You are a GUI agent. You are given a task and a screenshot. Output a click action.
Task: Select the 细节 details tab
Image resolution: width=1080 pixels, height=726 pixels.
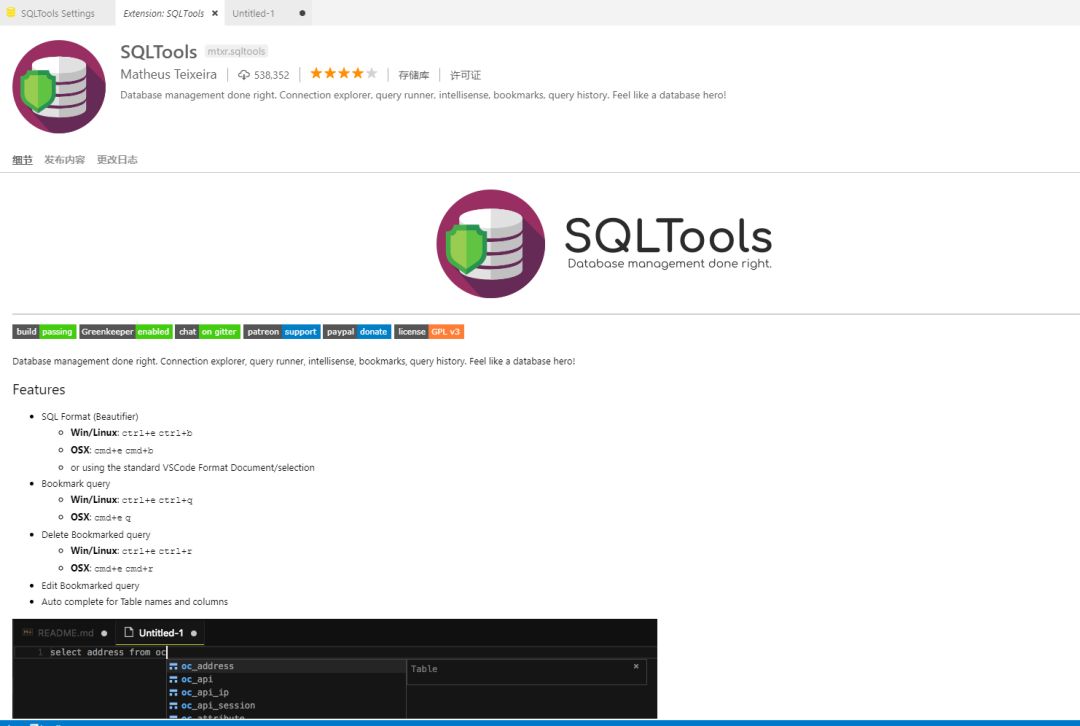(x=22, y=160)
